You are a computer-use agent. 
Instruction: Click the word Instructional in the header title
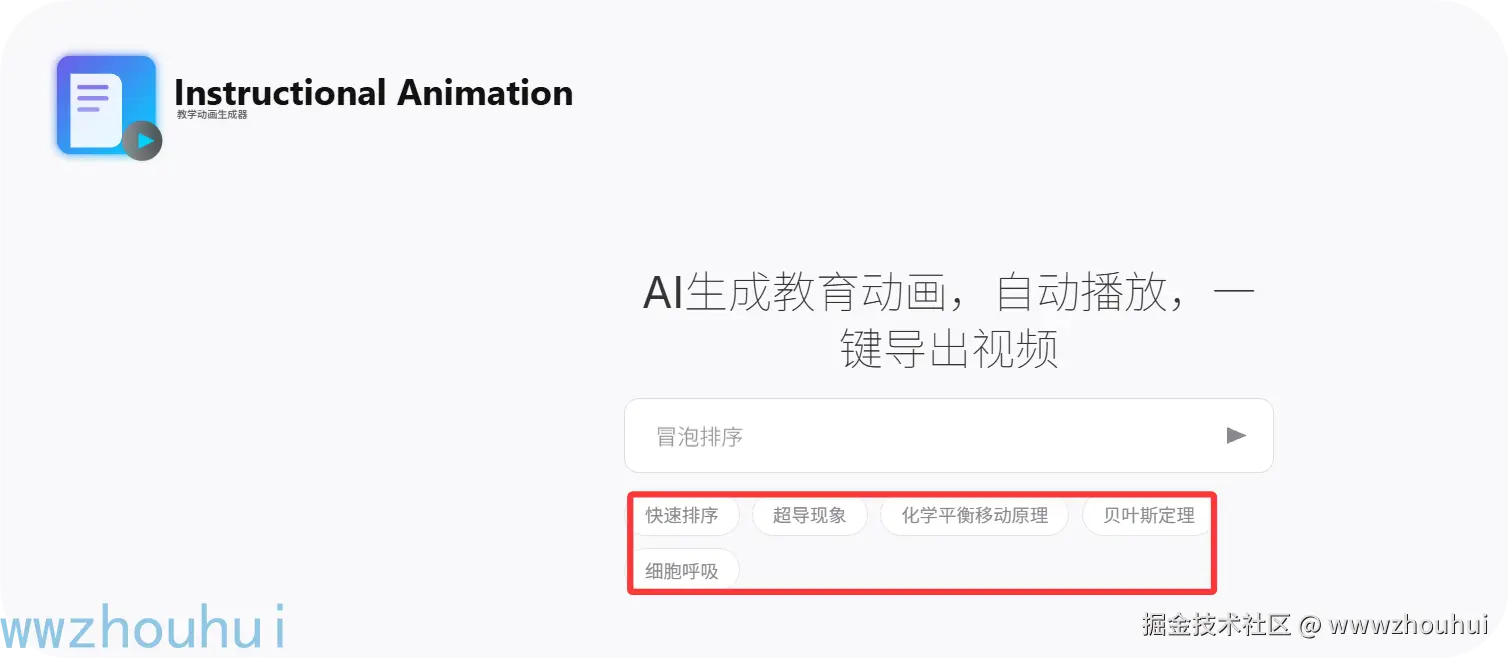(280, 93)
